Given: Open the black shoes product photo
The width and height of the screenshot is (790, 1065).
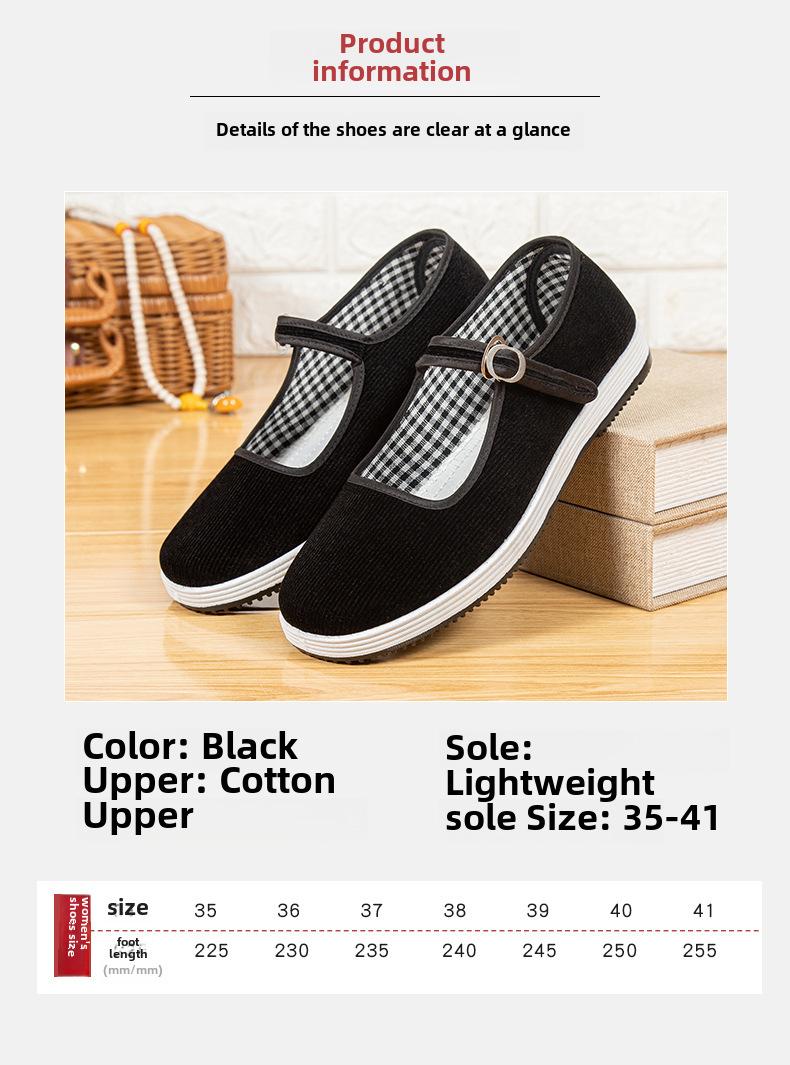Looking at the screenshot, I should [396, 446].
